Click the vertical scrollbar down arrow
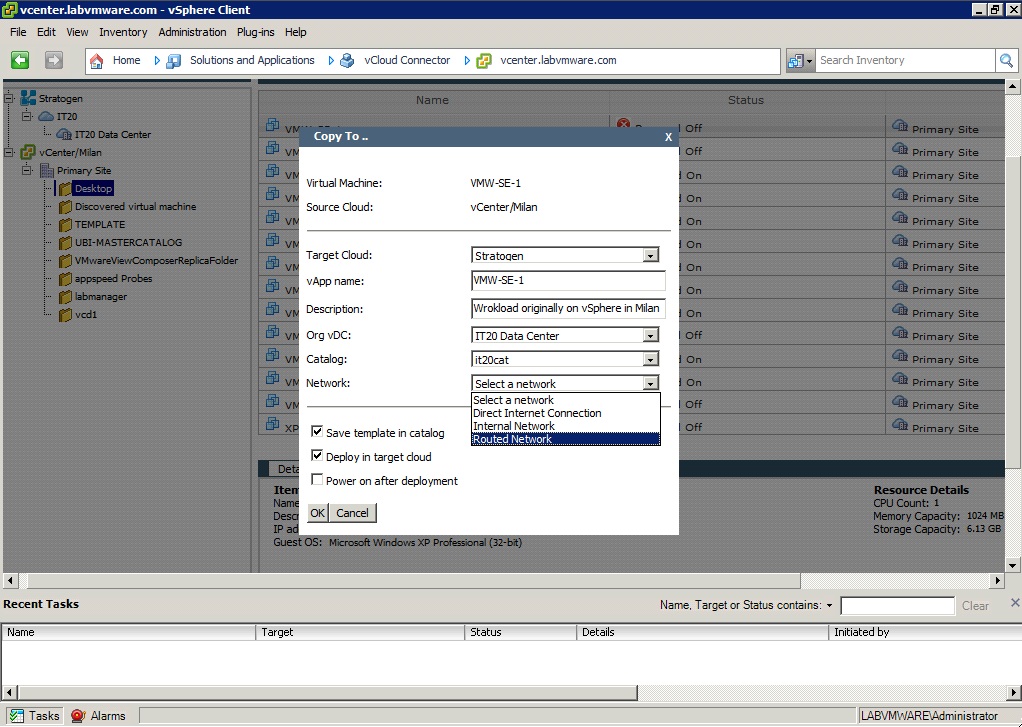The height and width of the screenshot is (727, 1022). [x=1012, y=565]
